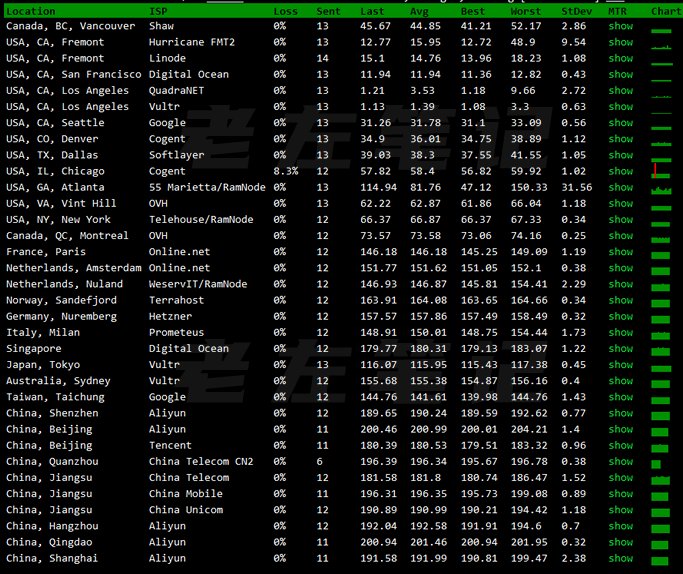Open show link for Singapore Digital Ocean

[x=620, y=349]
